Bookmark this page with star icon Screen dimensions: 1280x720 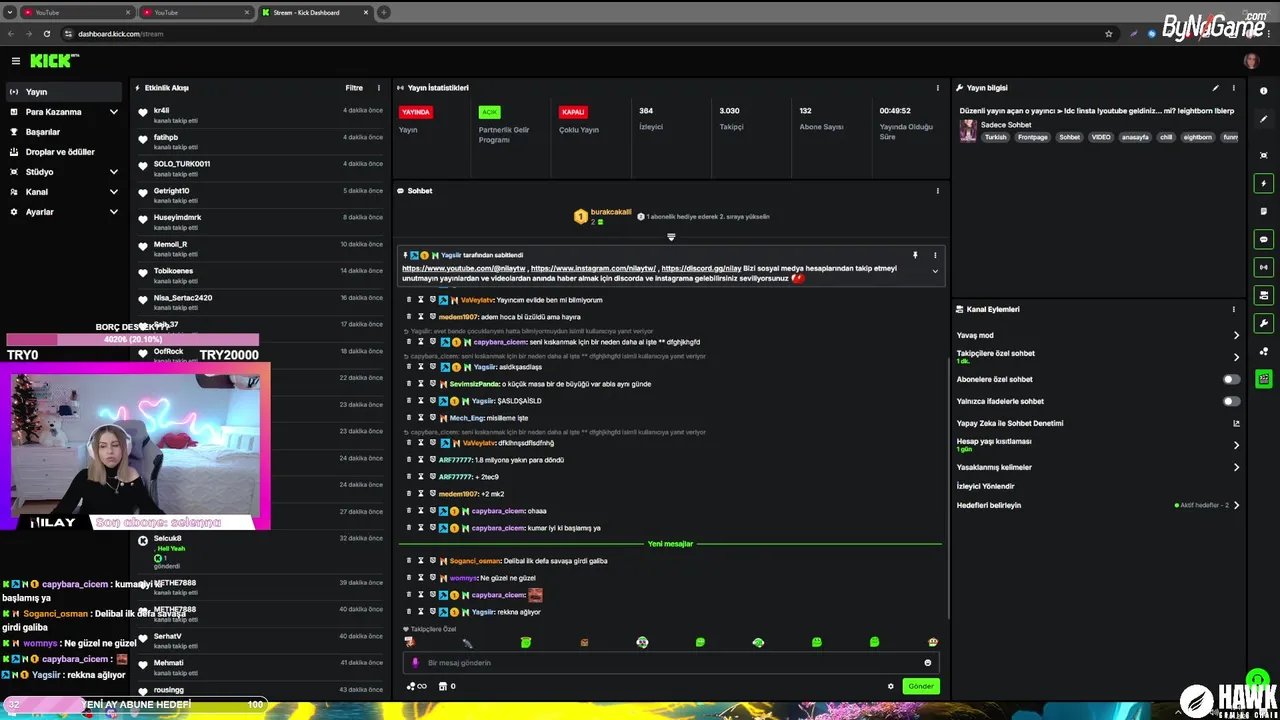1108,33
